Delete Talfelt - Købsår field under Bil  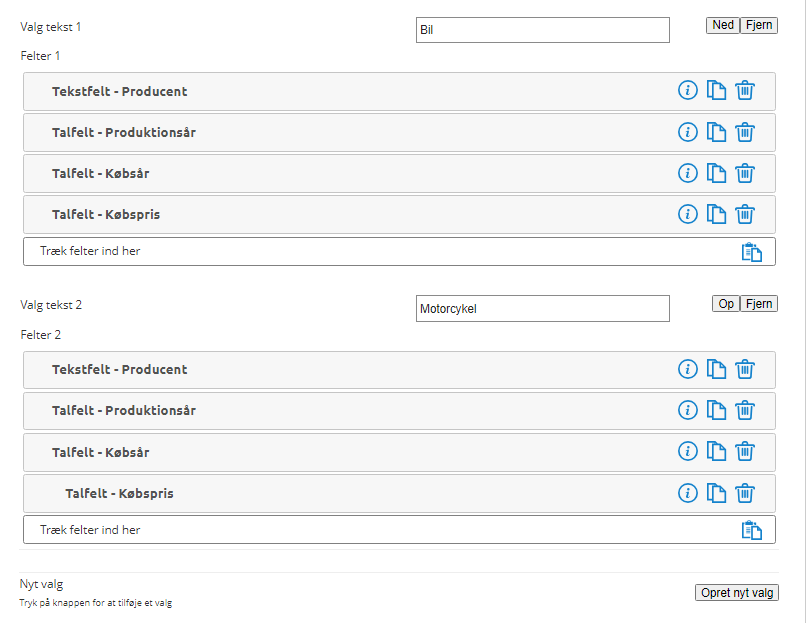pos(745,173)
